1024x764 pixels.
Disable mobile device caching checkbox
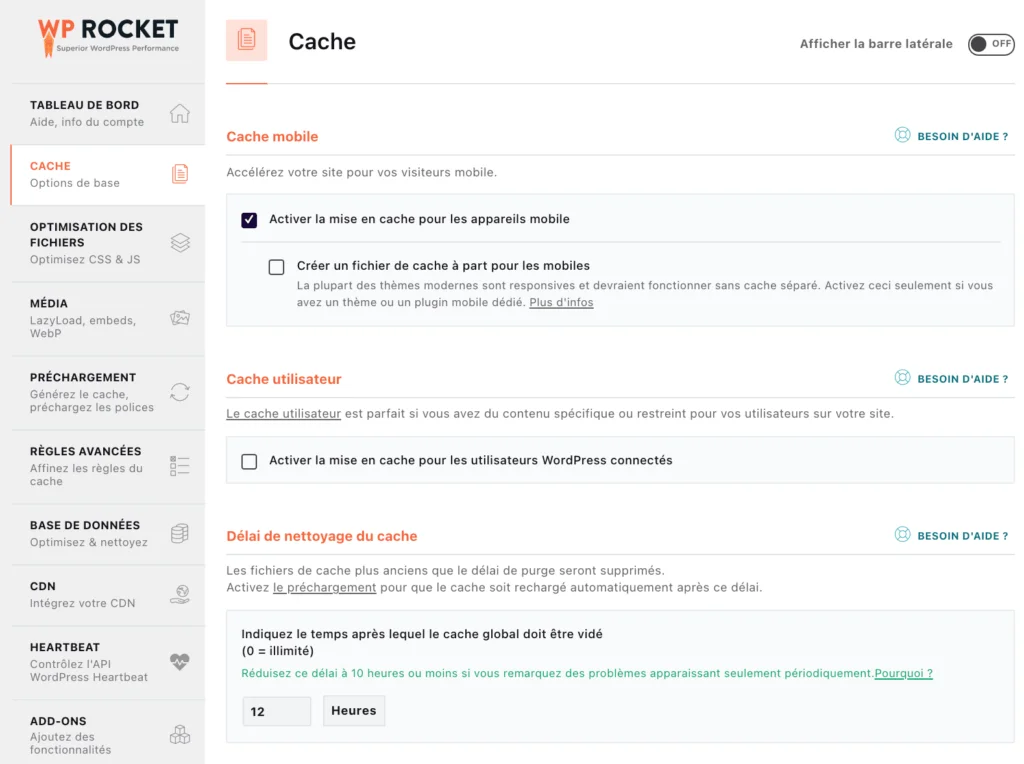tap(249, 220)
